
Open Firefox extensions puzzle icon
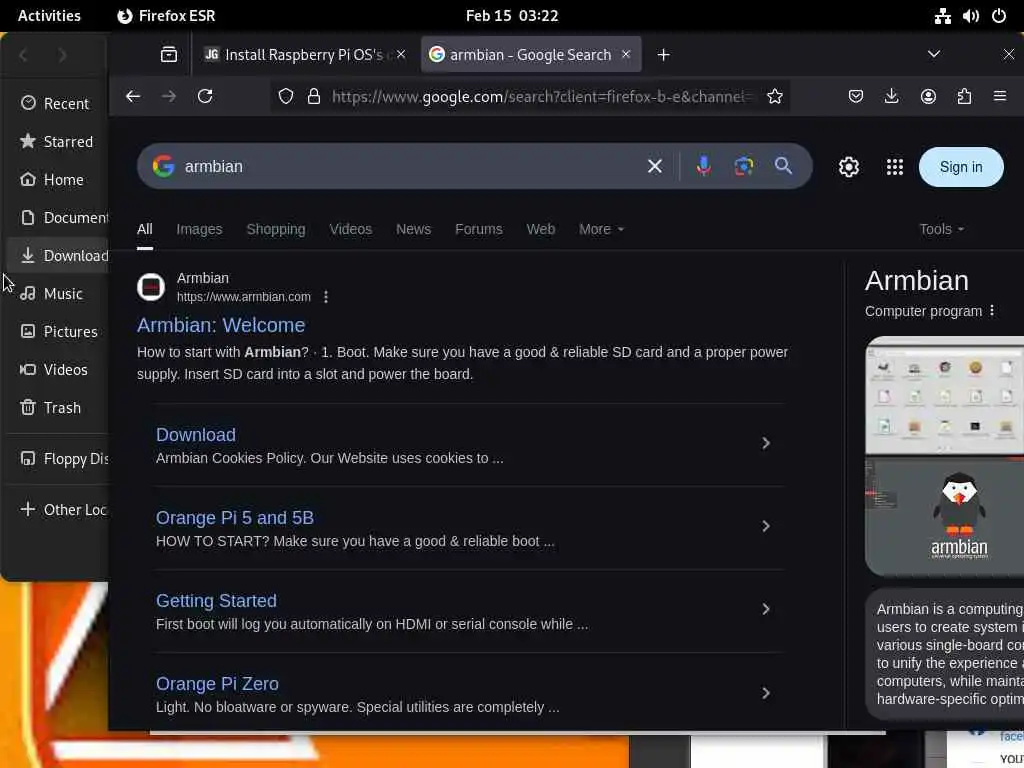click(964, 97)
